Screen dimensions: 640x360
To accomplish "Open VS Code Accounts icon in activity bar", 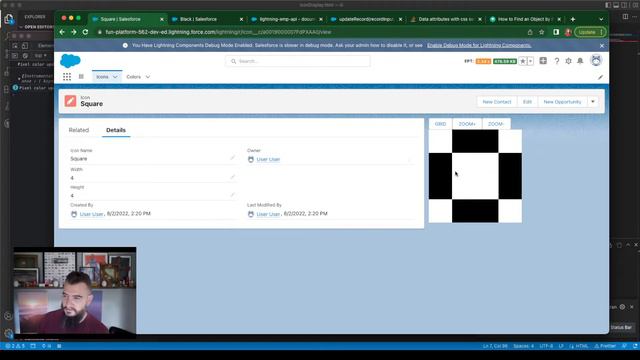I will point(8,316).
